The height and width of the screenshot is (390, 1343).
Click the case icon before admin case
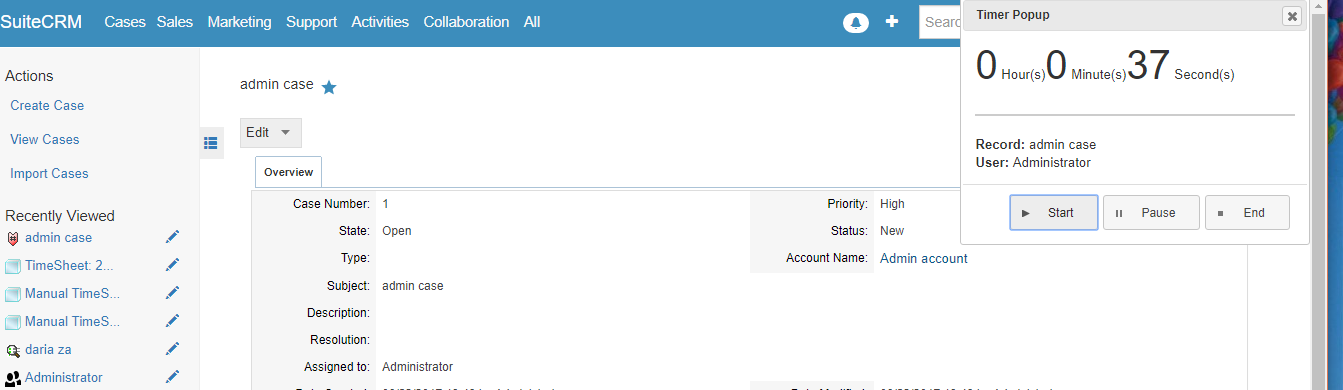point(13,238)
